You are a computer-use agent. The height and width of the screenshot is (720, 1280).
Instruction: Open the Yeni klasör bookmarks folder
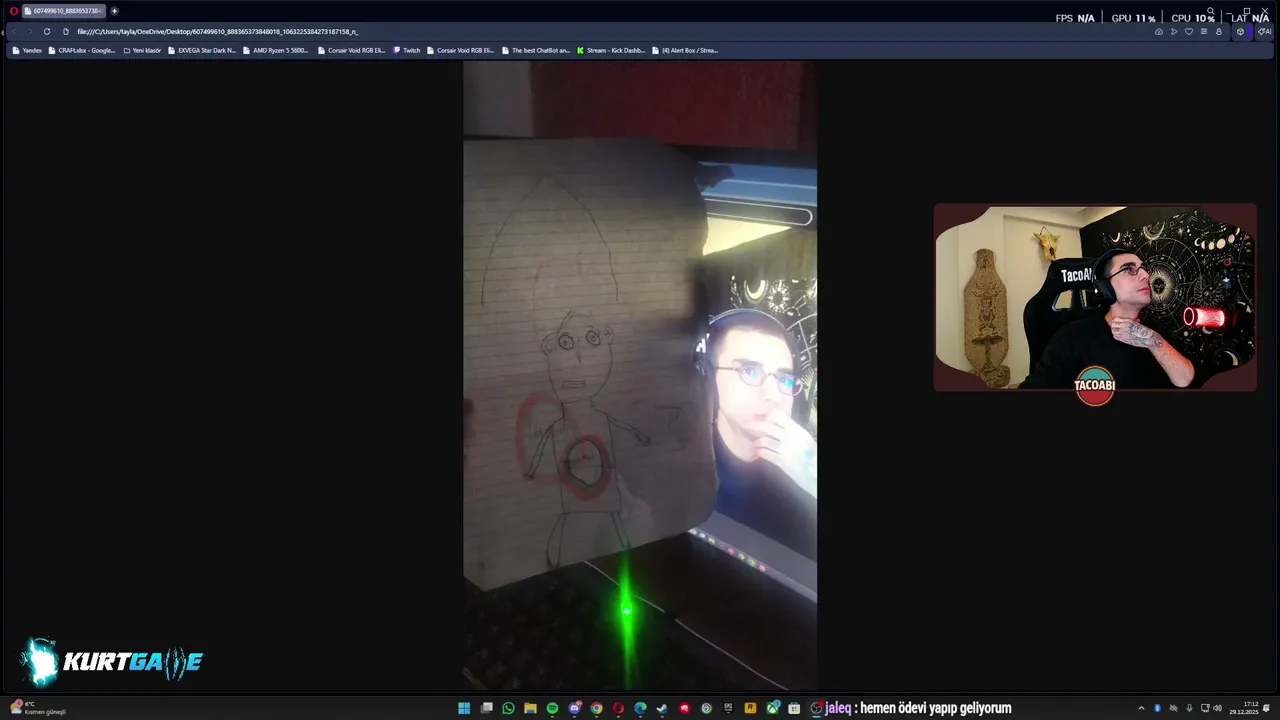[142, 50]
